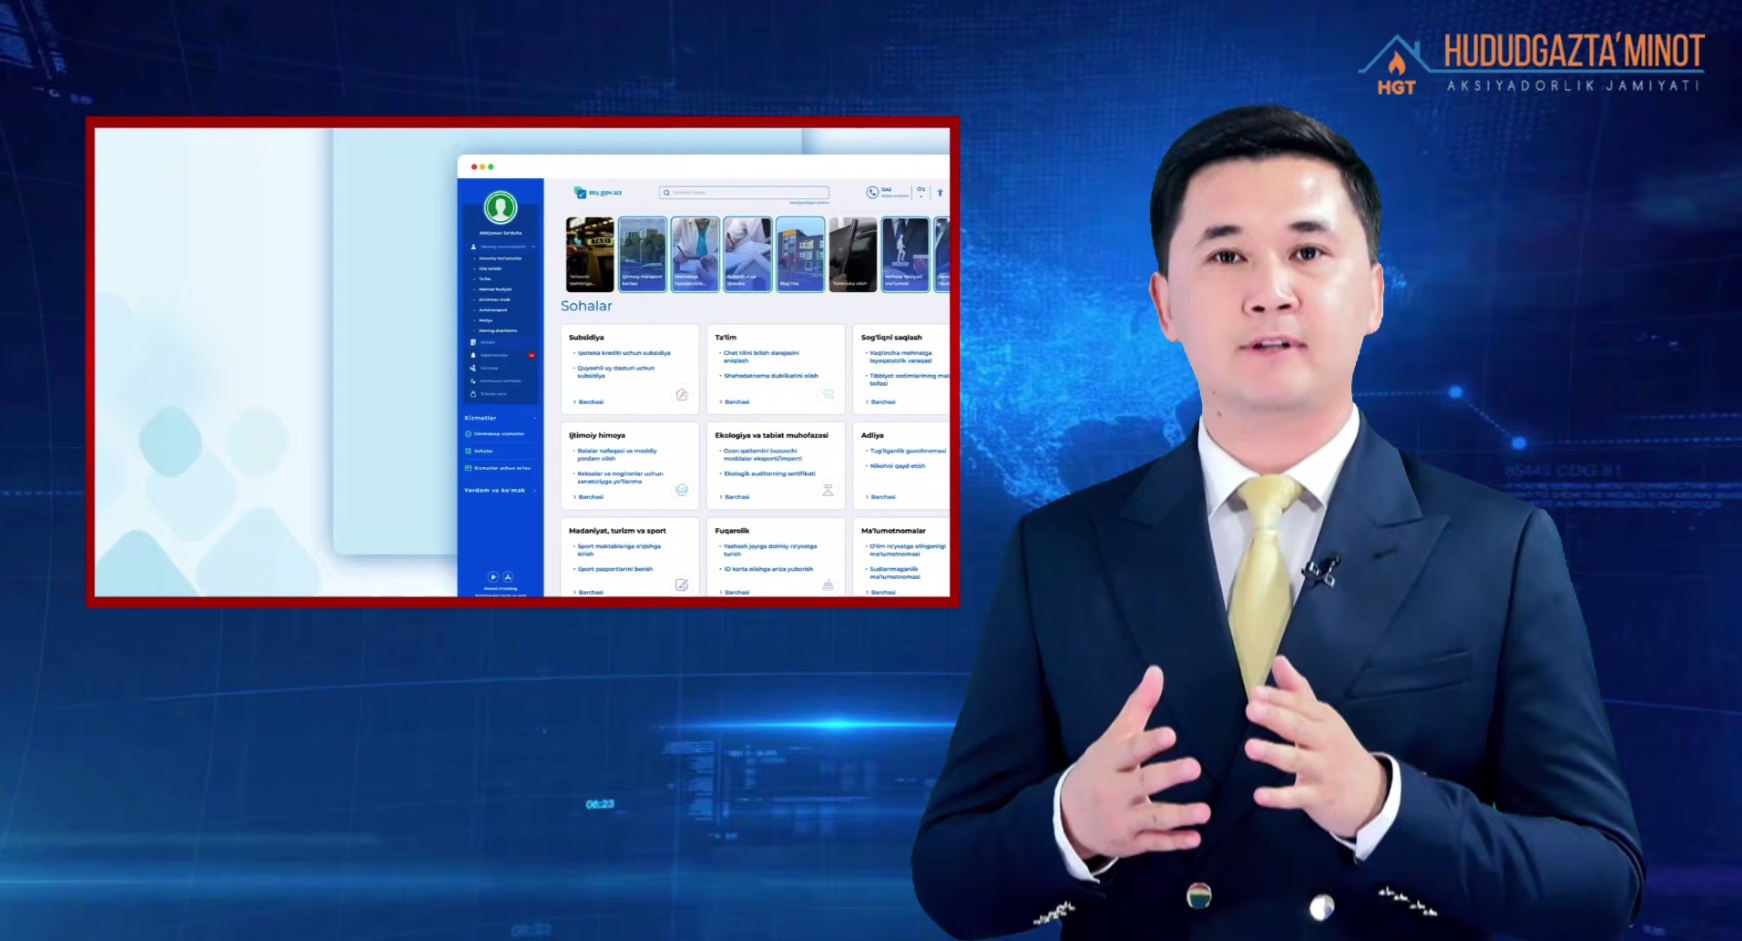Open Shahodatnoma dublikatini olish link

coord(771,376)
